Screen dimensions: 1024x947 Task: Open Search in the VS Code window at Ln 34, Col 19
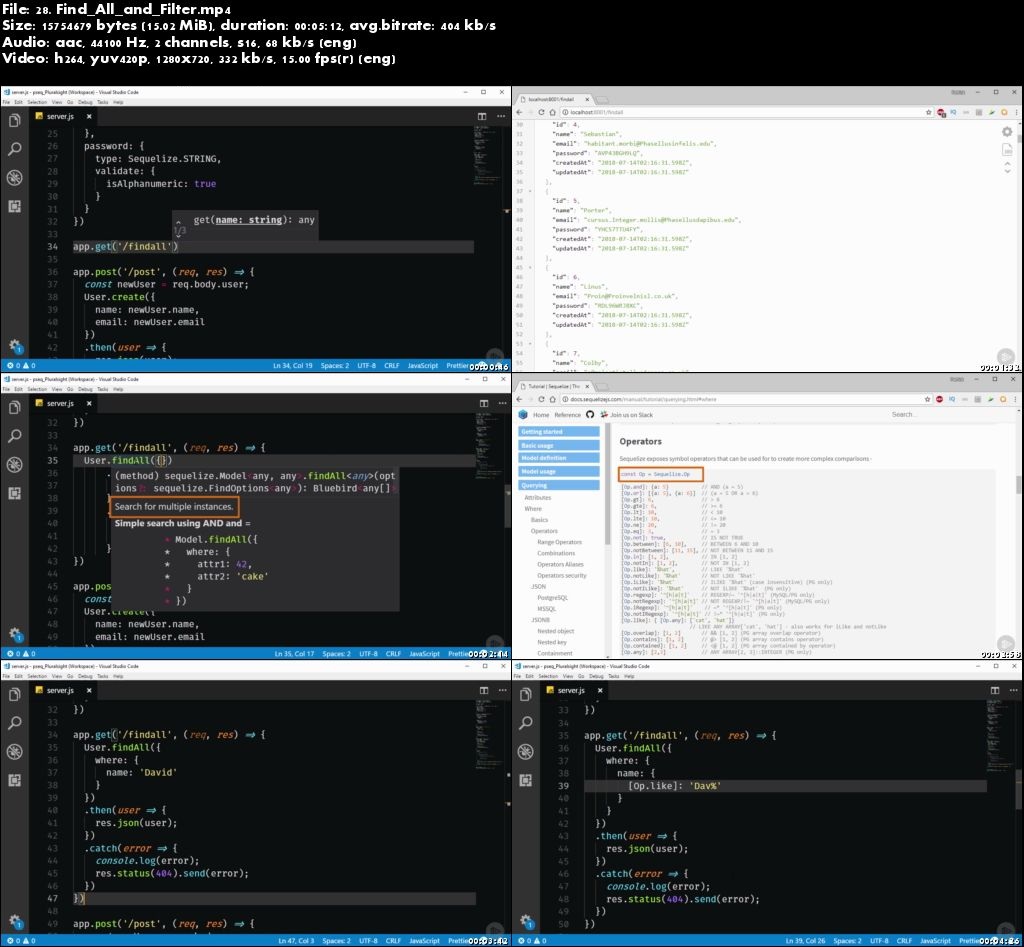click(x=14, y=149)
